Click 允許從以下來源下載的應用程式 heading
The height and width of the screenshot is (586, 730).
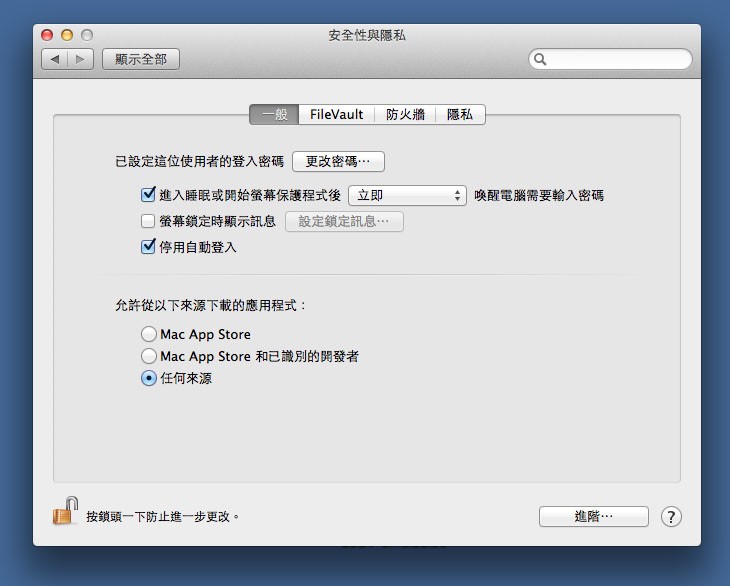[210, 305]
